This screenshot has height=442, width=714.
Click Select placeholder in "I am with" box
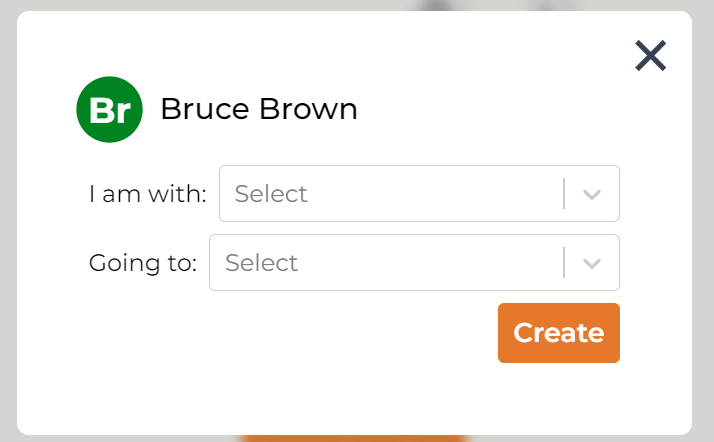pyautogui.click(x=271, y=194)
